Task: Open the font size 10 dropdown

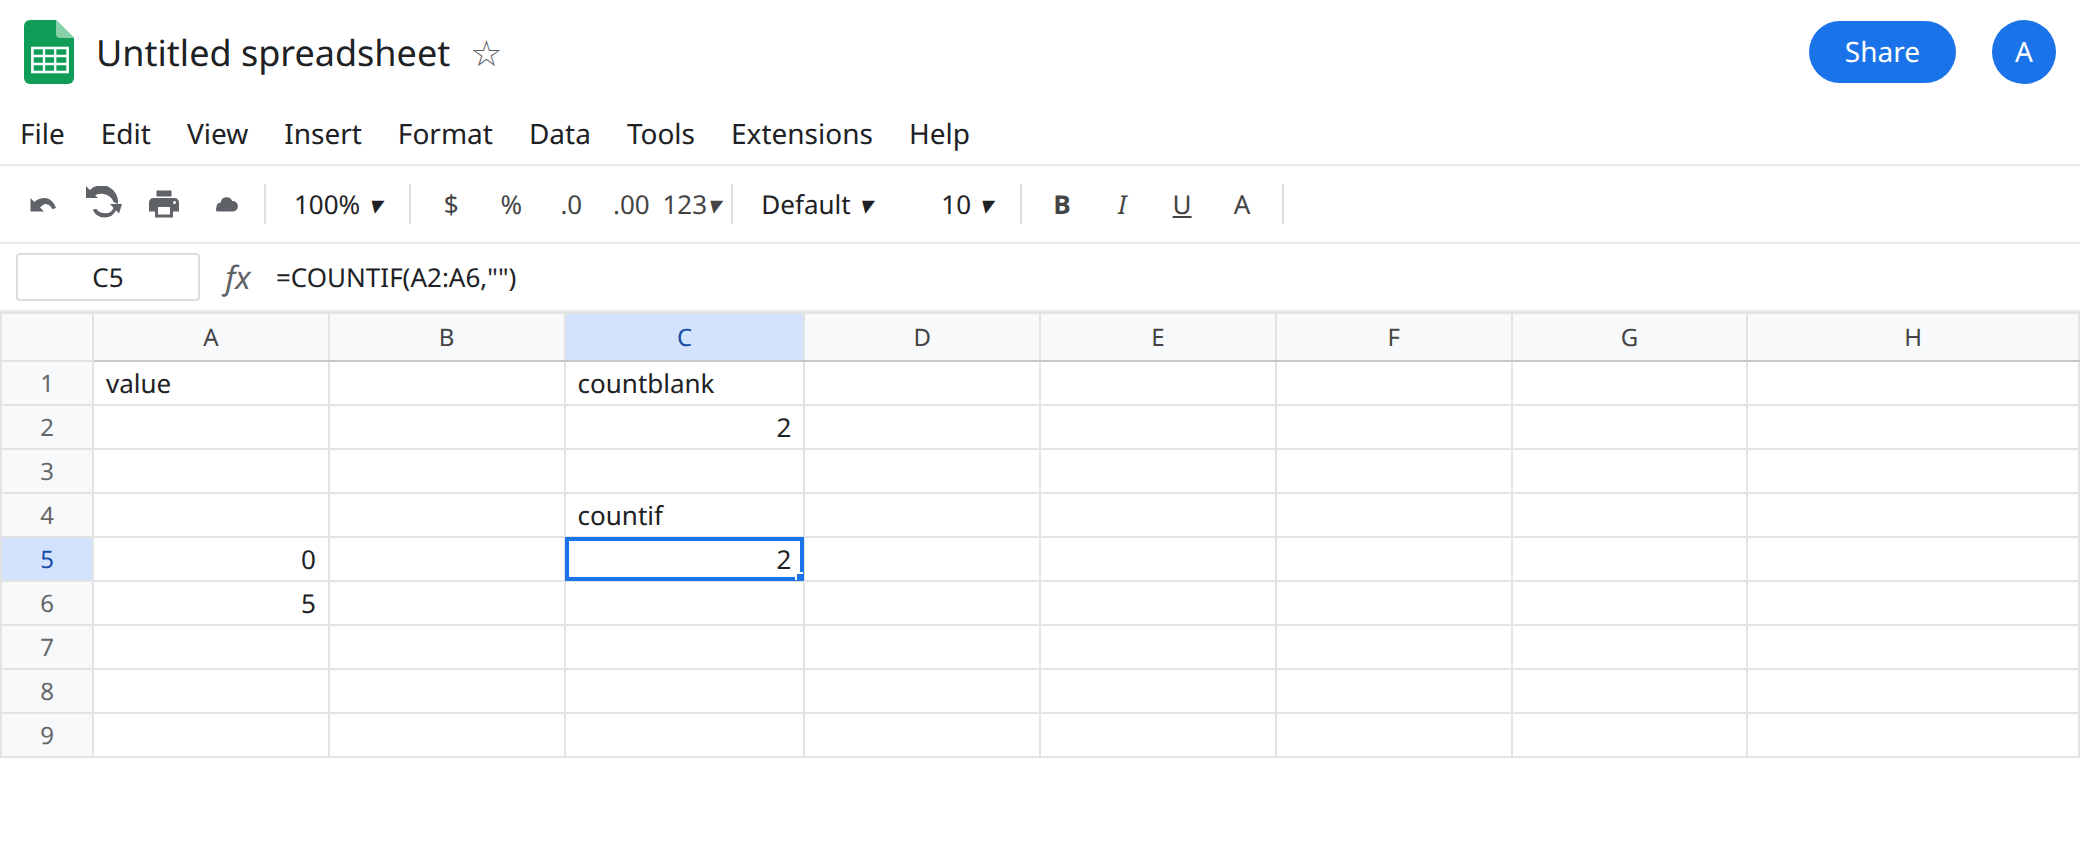Action: point(968,205)
